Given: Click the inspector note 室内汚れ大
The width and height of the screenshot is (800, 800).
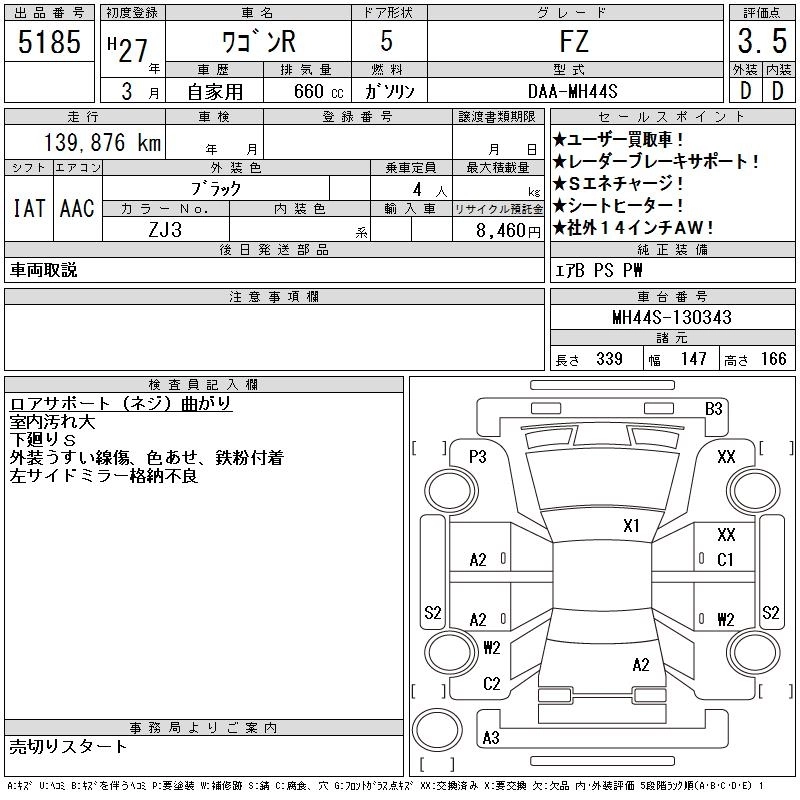Looking at the screenshot, I should (52, 422).
